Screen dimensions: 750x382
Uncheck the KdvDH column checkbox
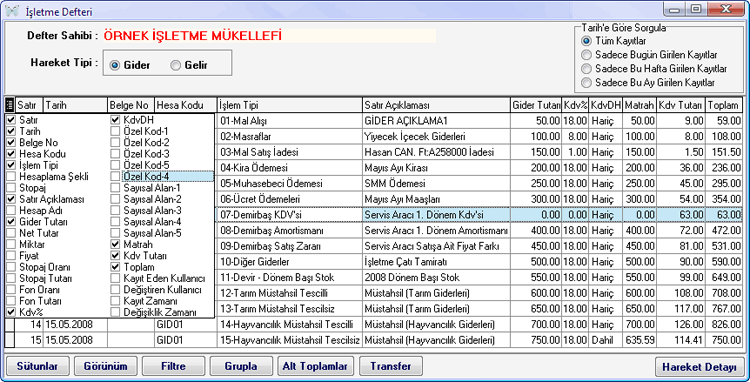tap(115, 120)
